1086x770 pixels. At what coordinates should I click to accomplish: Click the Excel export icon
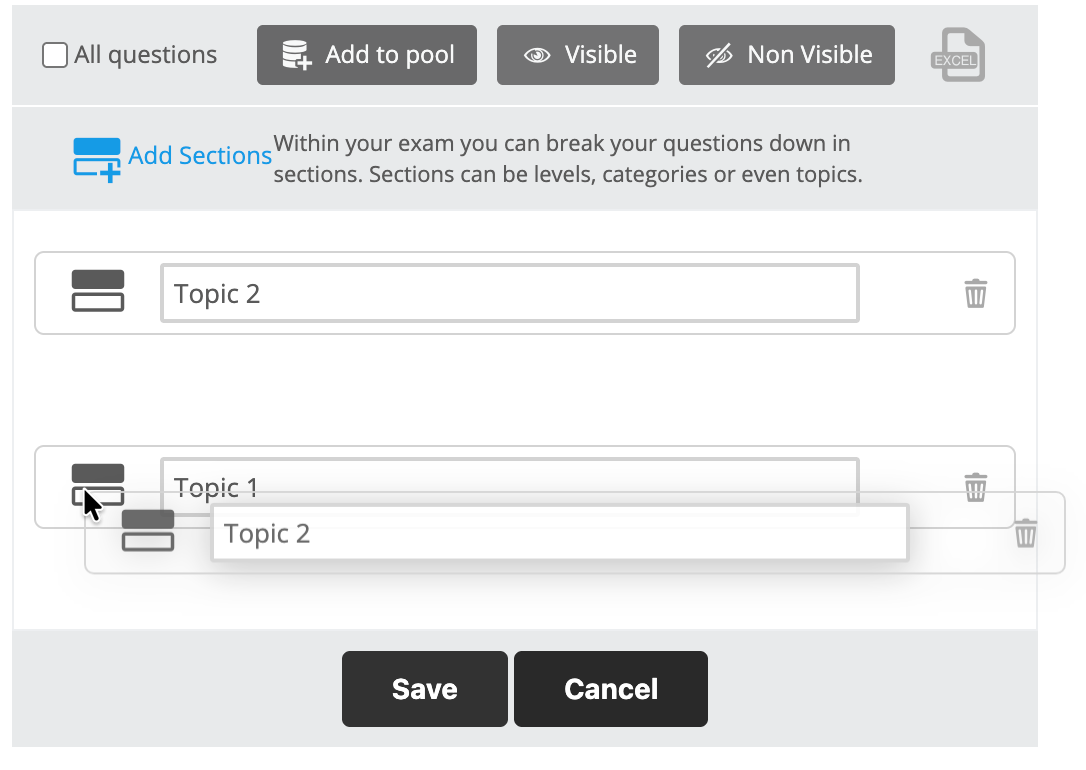[x=957, y=55]
